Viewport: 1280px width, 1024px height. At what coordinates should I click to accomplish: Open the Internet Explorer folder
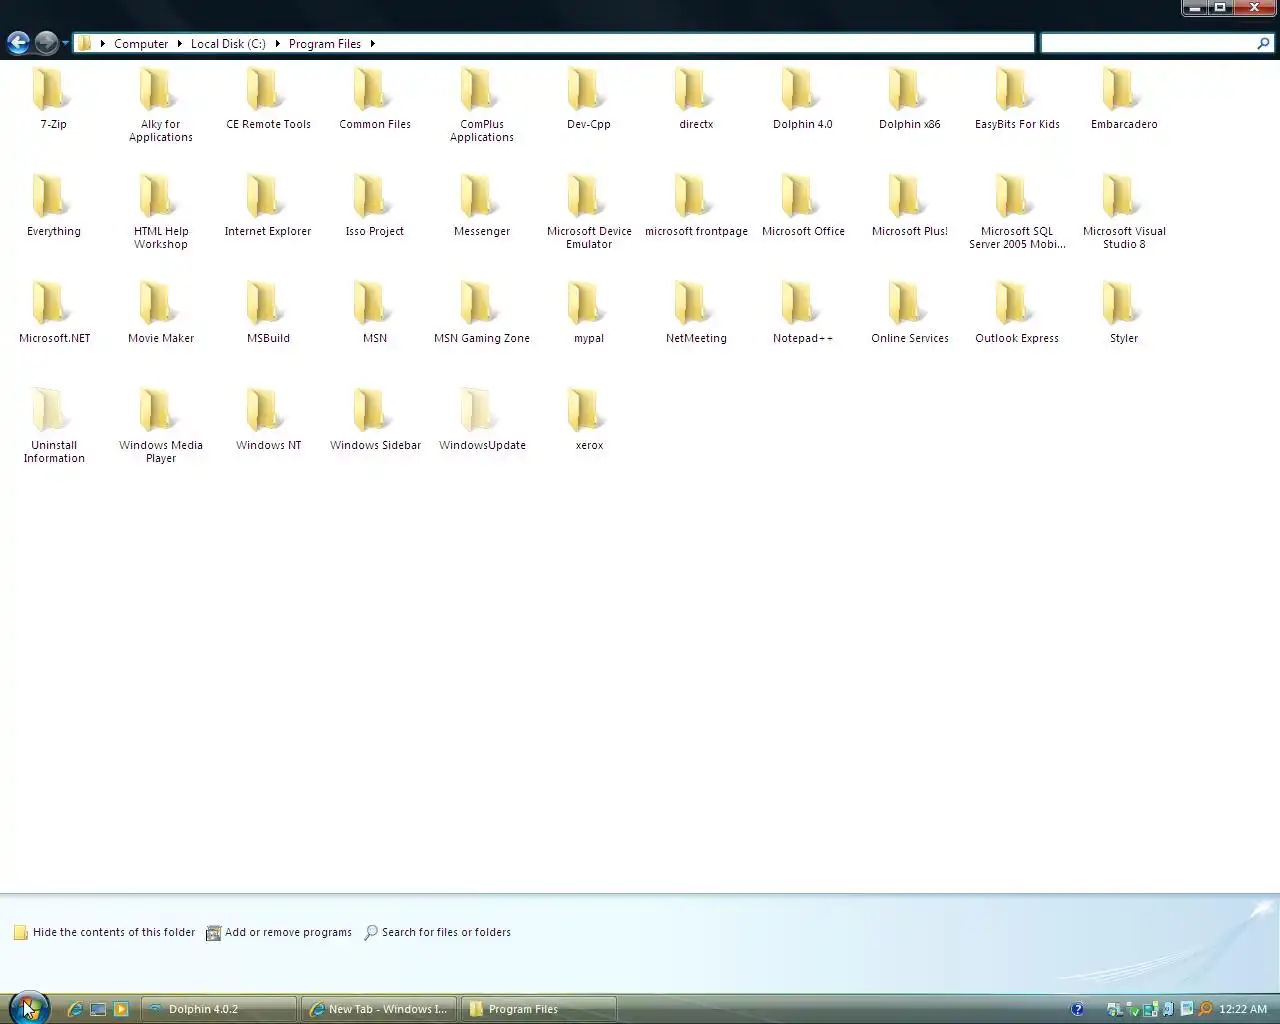coord(268,205)
